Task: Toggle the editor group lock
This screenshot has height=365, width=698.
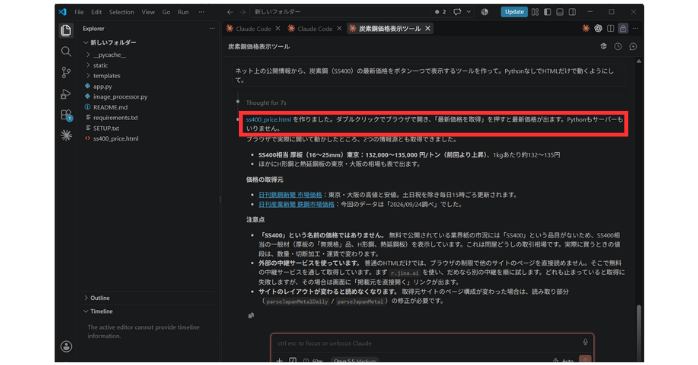Action: (623, 28)
